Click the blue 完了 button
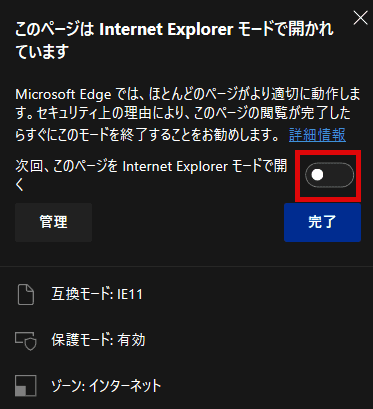The width and height of the screenshot is (373, 409). click(x=322, y=222)
